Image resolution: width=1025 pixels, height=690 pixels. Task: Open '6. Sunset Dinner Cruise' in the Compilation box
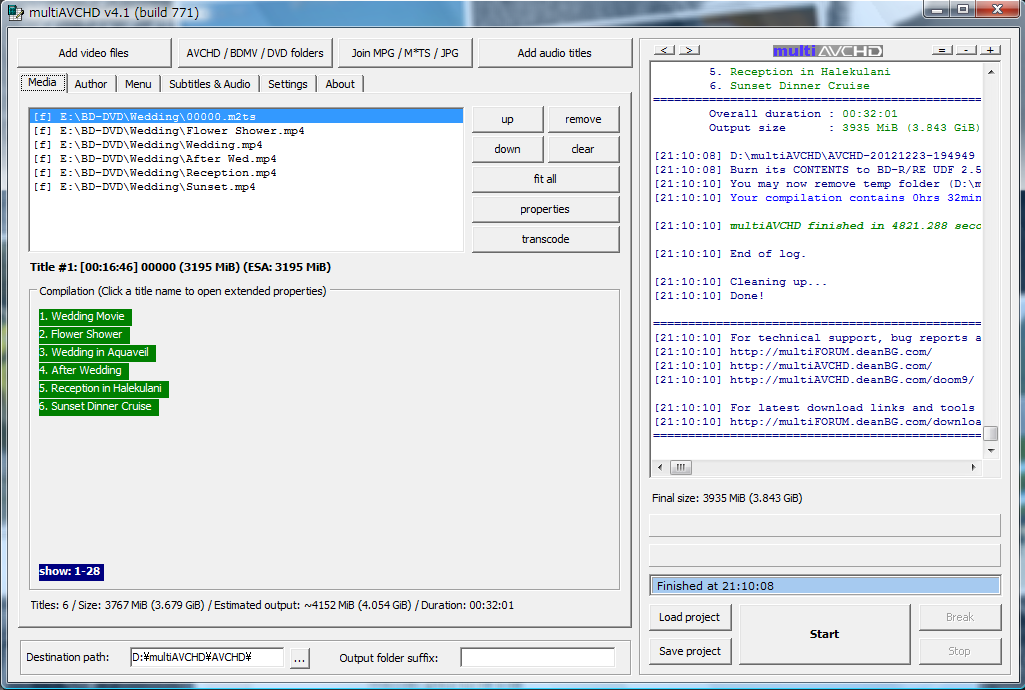(x=99, y=406)
